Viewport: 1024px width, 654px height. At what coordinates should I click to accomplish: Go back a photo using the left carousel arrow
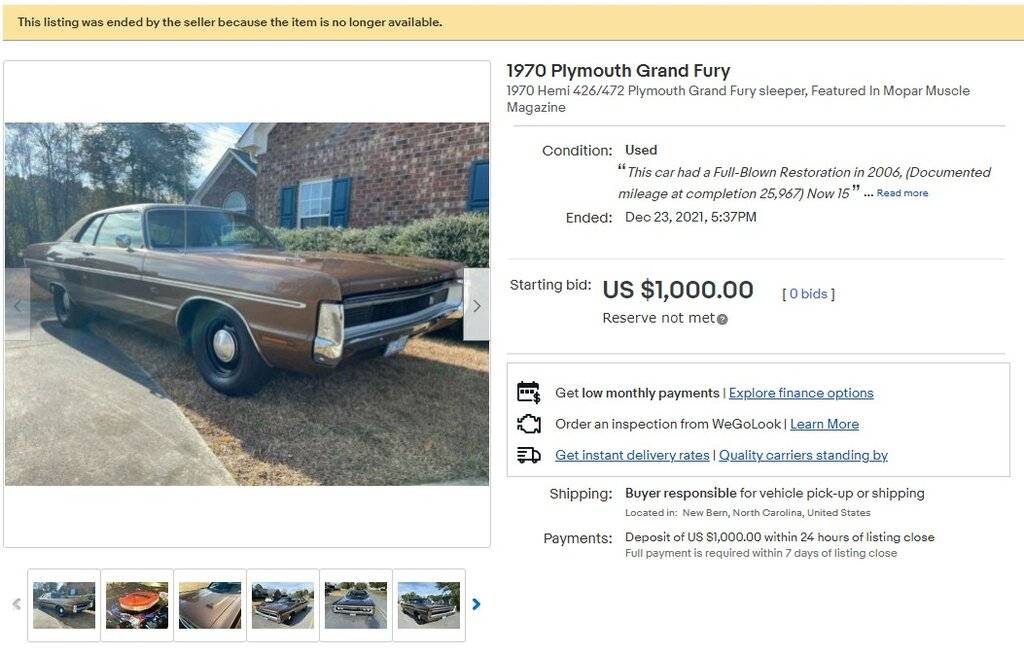click(x=18, y=306)
